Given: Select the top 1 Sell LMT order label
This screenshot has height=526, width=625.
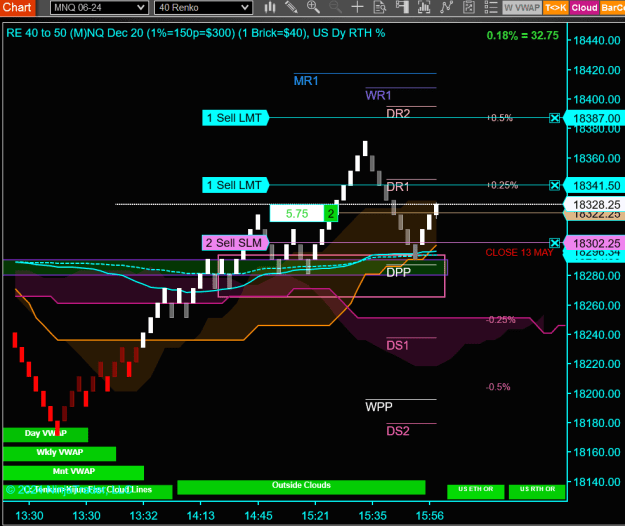Looking at the screenshot, I should pos(235,118).
